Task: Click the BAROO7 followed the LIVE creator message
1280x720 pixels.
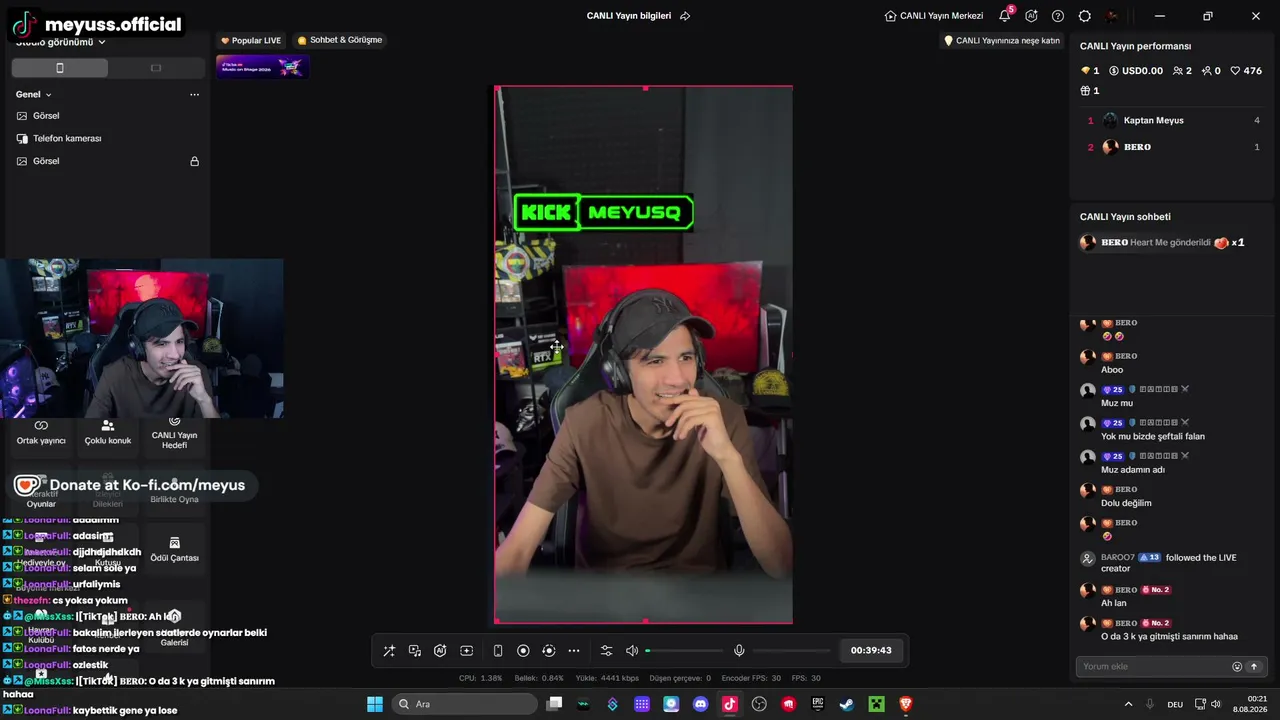Action: pyautogui.click(x=1170, y=563)
